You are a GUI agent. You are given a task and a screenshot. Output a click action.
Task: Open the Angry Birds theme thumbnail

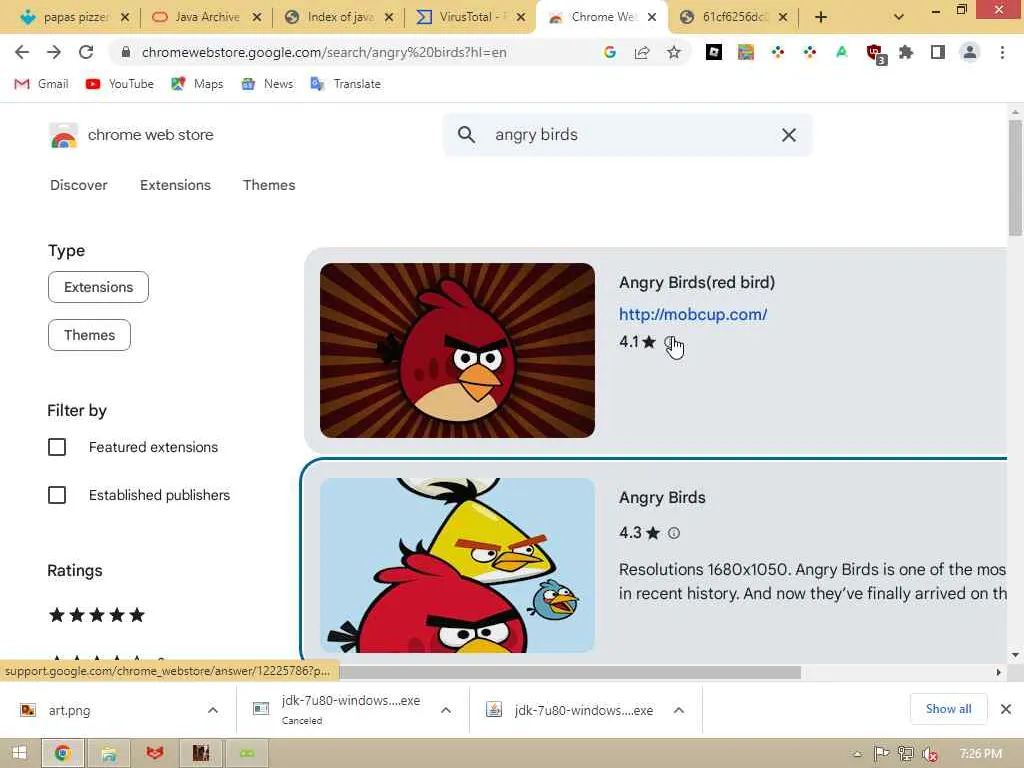[x=457, y=566]
